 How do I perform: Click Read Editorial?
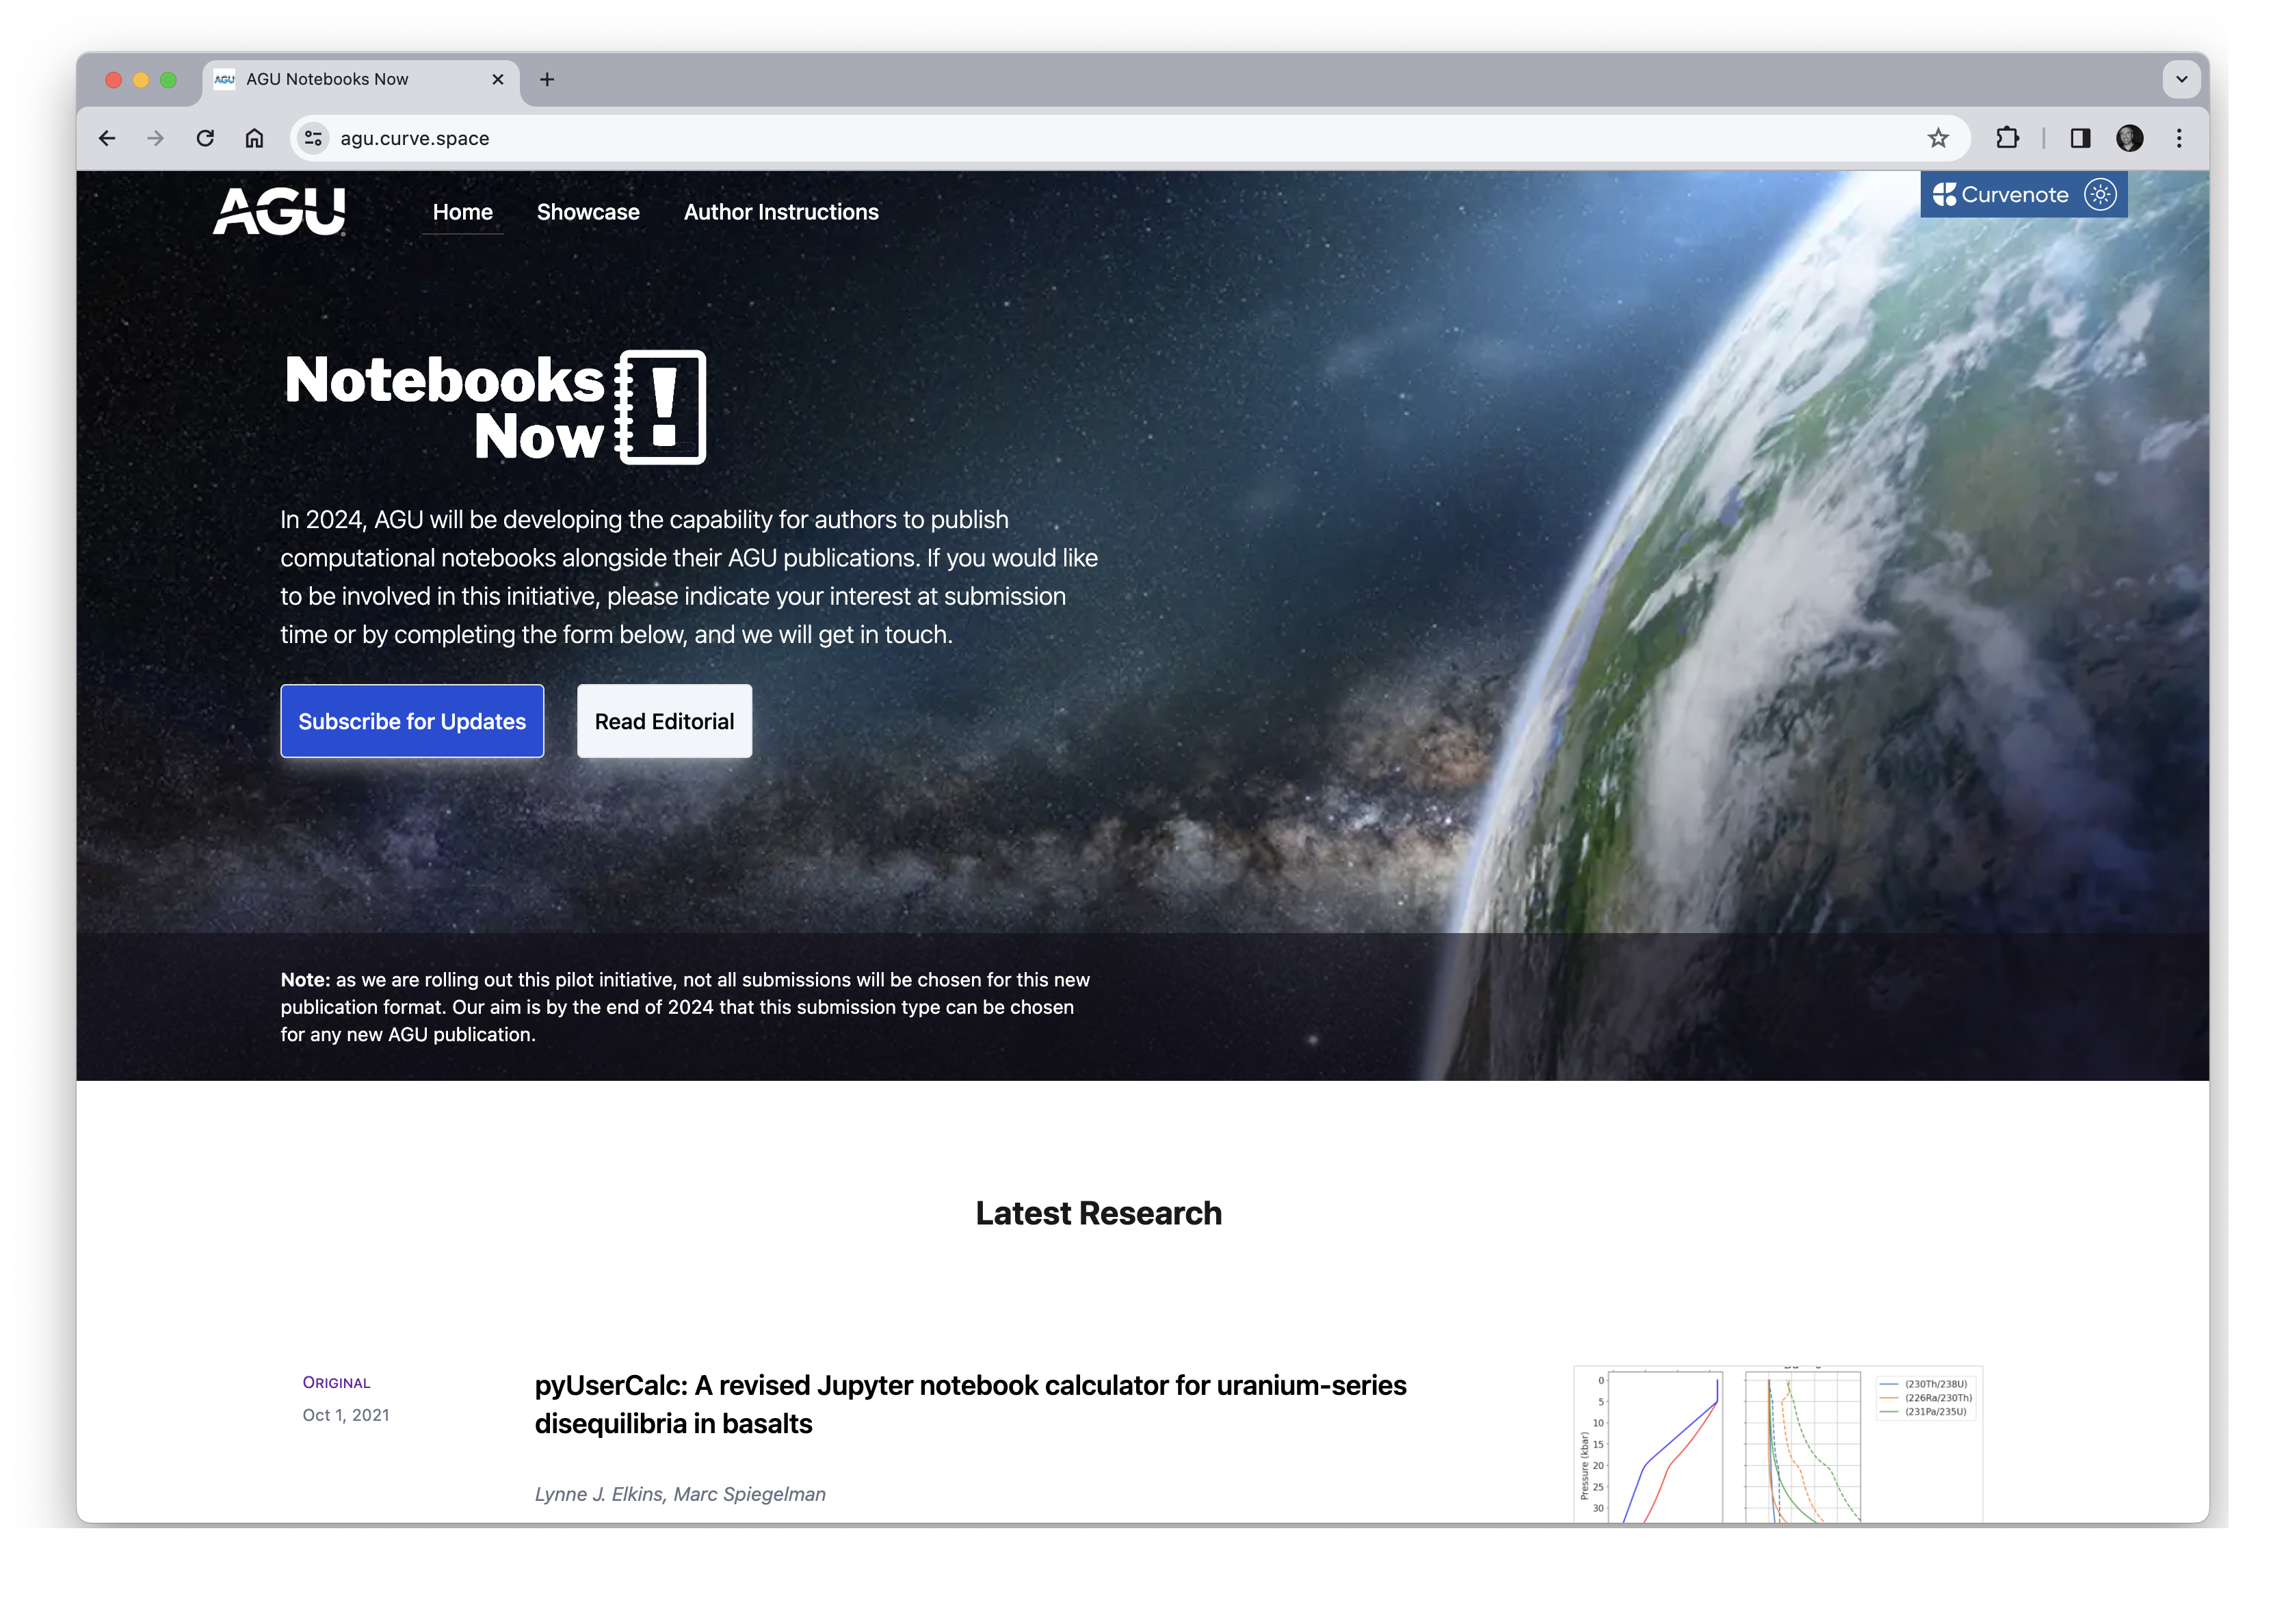pos(664,721)
